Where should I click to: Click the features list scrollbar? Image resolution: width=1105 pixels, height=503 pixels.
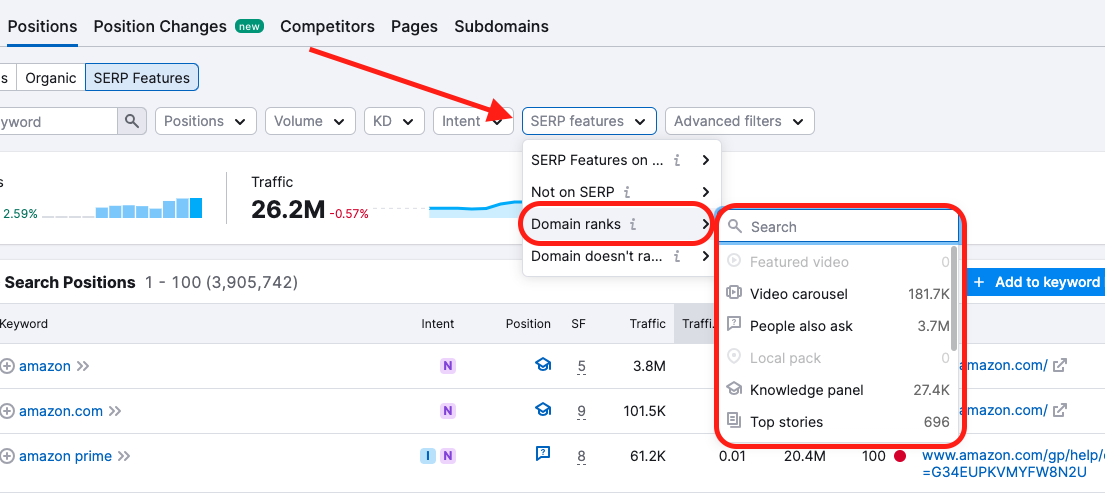(x=954, y=299)
